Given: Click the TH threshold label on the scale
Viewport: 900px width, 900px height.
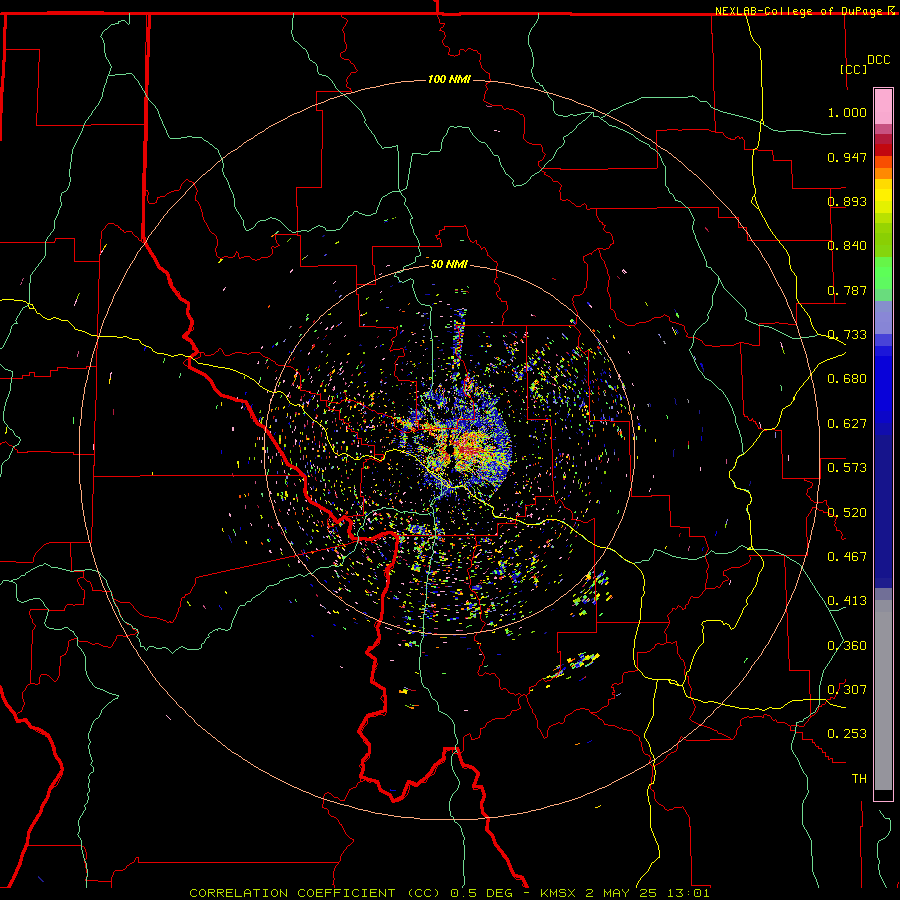Looking at the screenshot, I should click(x=859, y=779).
